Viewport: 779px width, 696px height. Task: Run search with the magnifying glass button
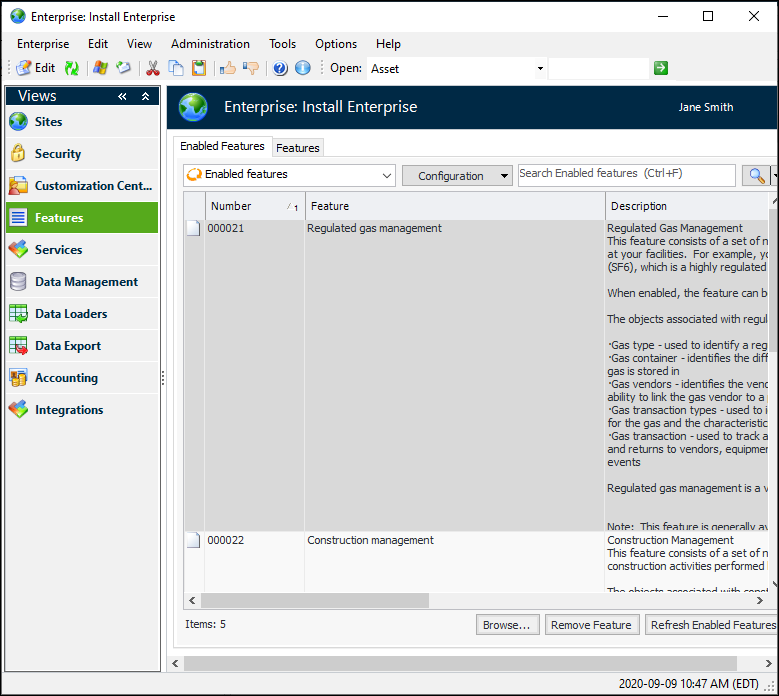(756, 175)
